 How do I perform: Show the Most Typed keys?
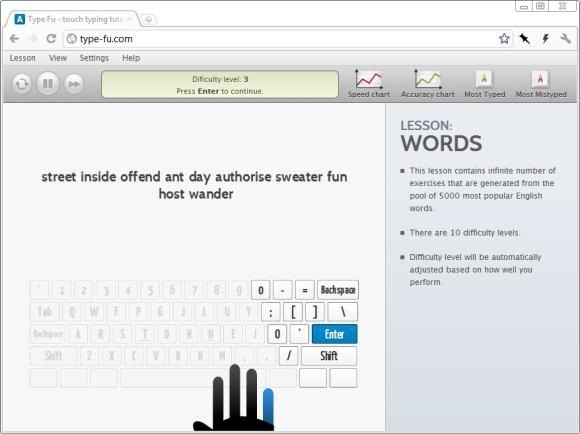[485, 84]
